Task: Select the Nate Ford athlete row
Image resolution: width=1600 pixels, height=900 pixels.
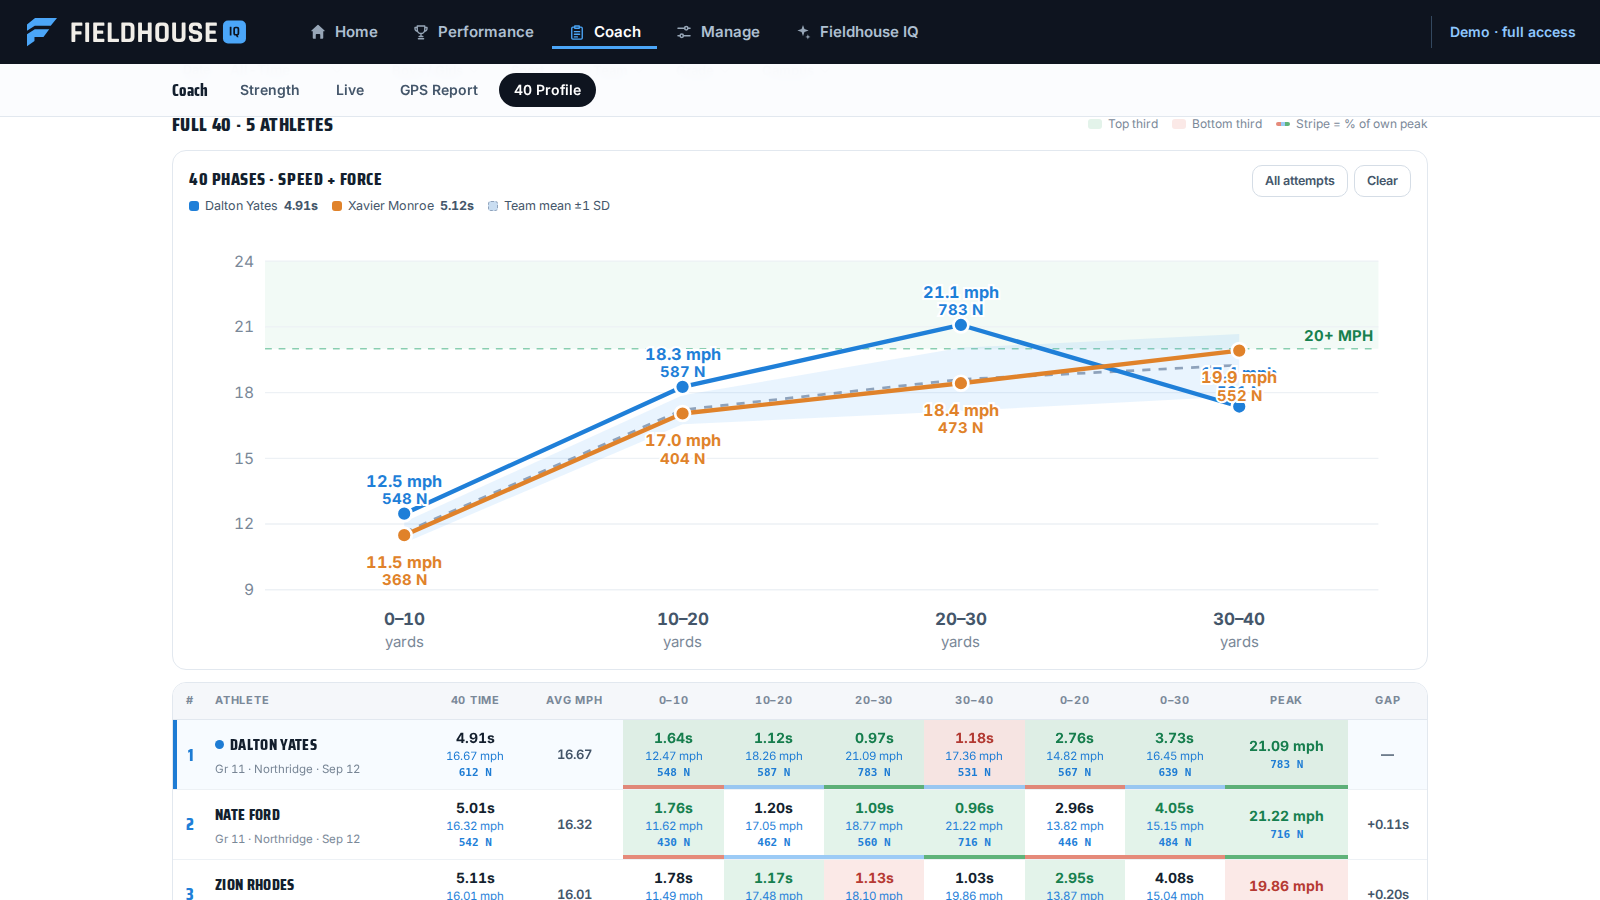Action: coord(800,825)
